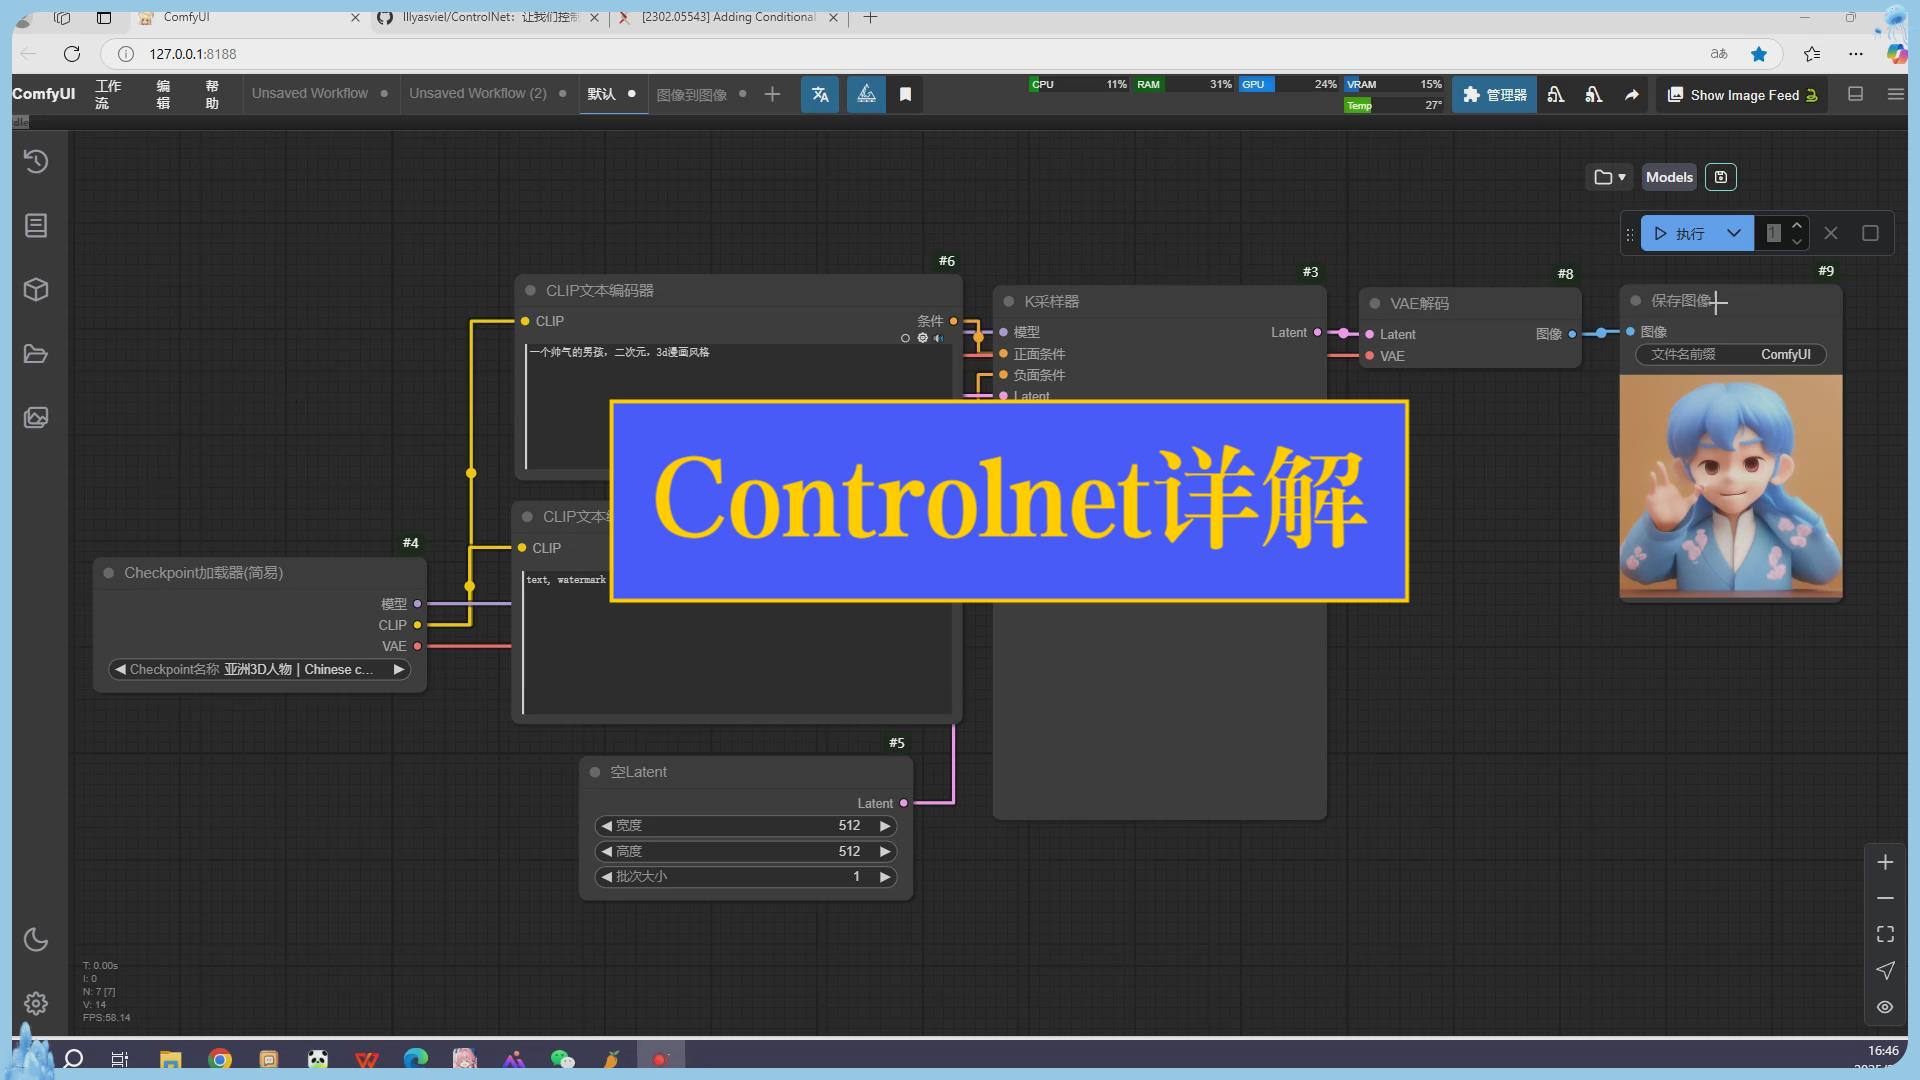Click the generated blue-haired boy image

[1730, 486]
